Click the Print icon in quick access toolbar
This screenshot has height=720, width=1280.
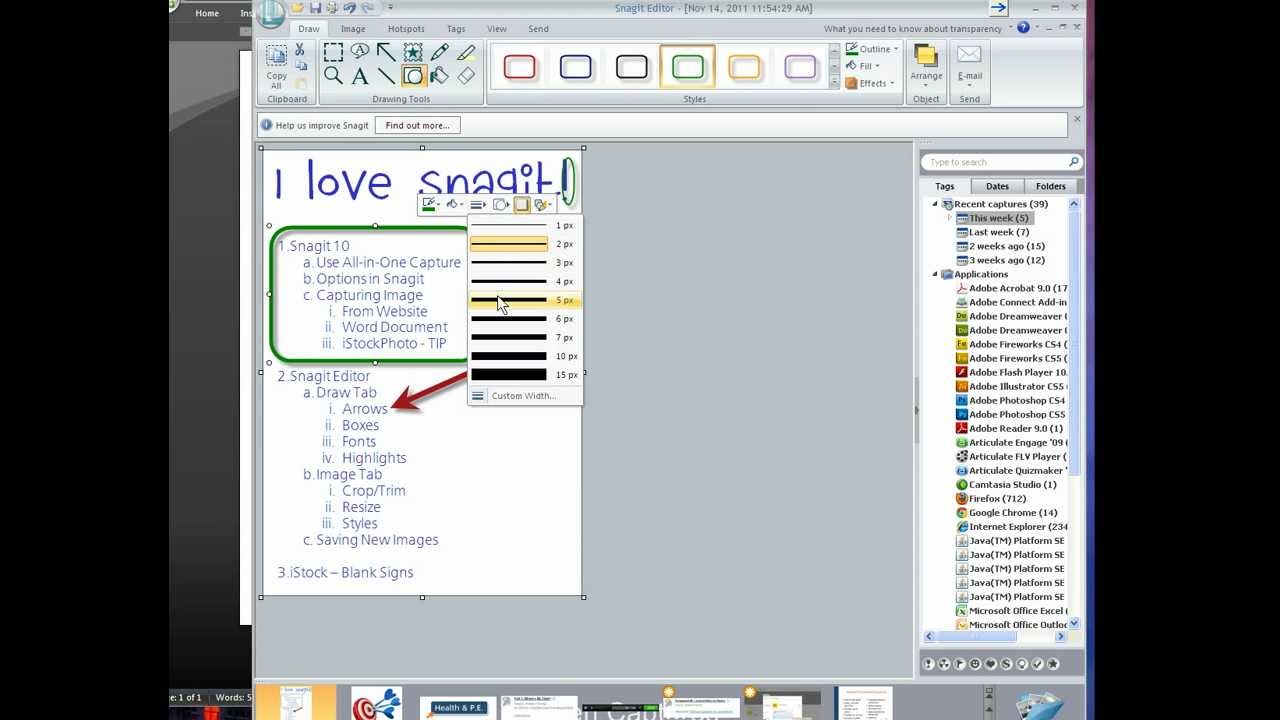pyautogui.click(x=332, y=8)
